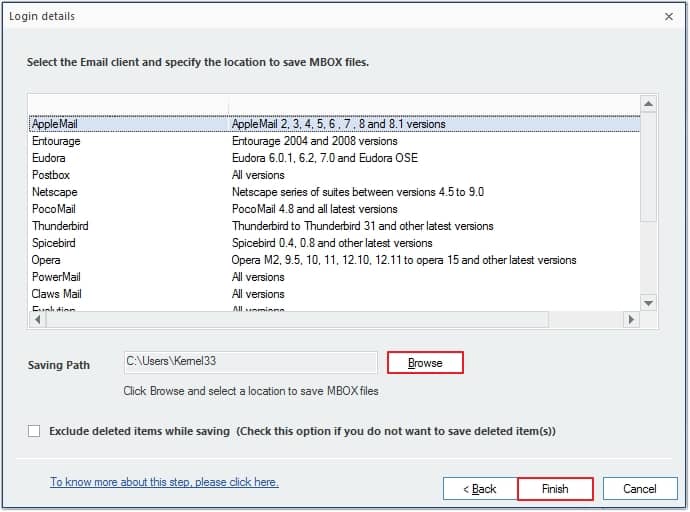This screenshot has width=690, height=512.
Task: Enable Exclude deleted items while saving checkbox
Action: (x=34, y=431)
